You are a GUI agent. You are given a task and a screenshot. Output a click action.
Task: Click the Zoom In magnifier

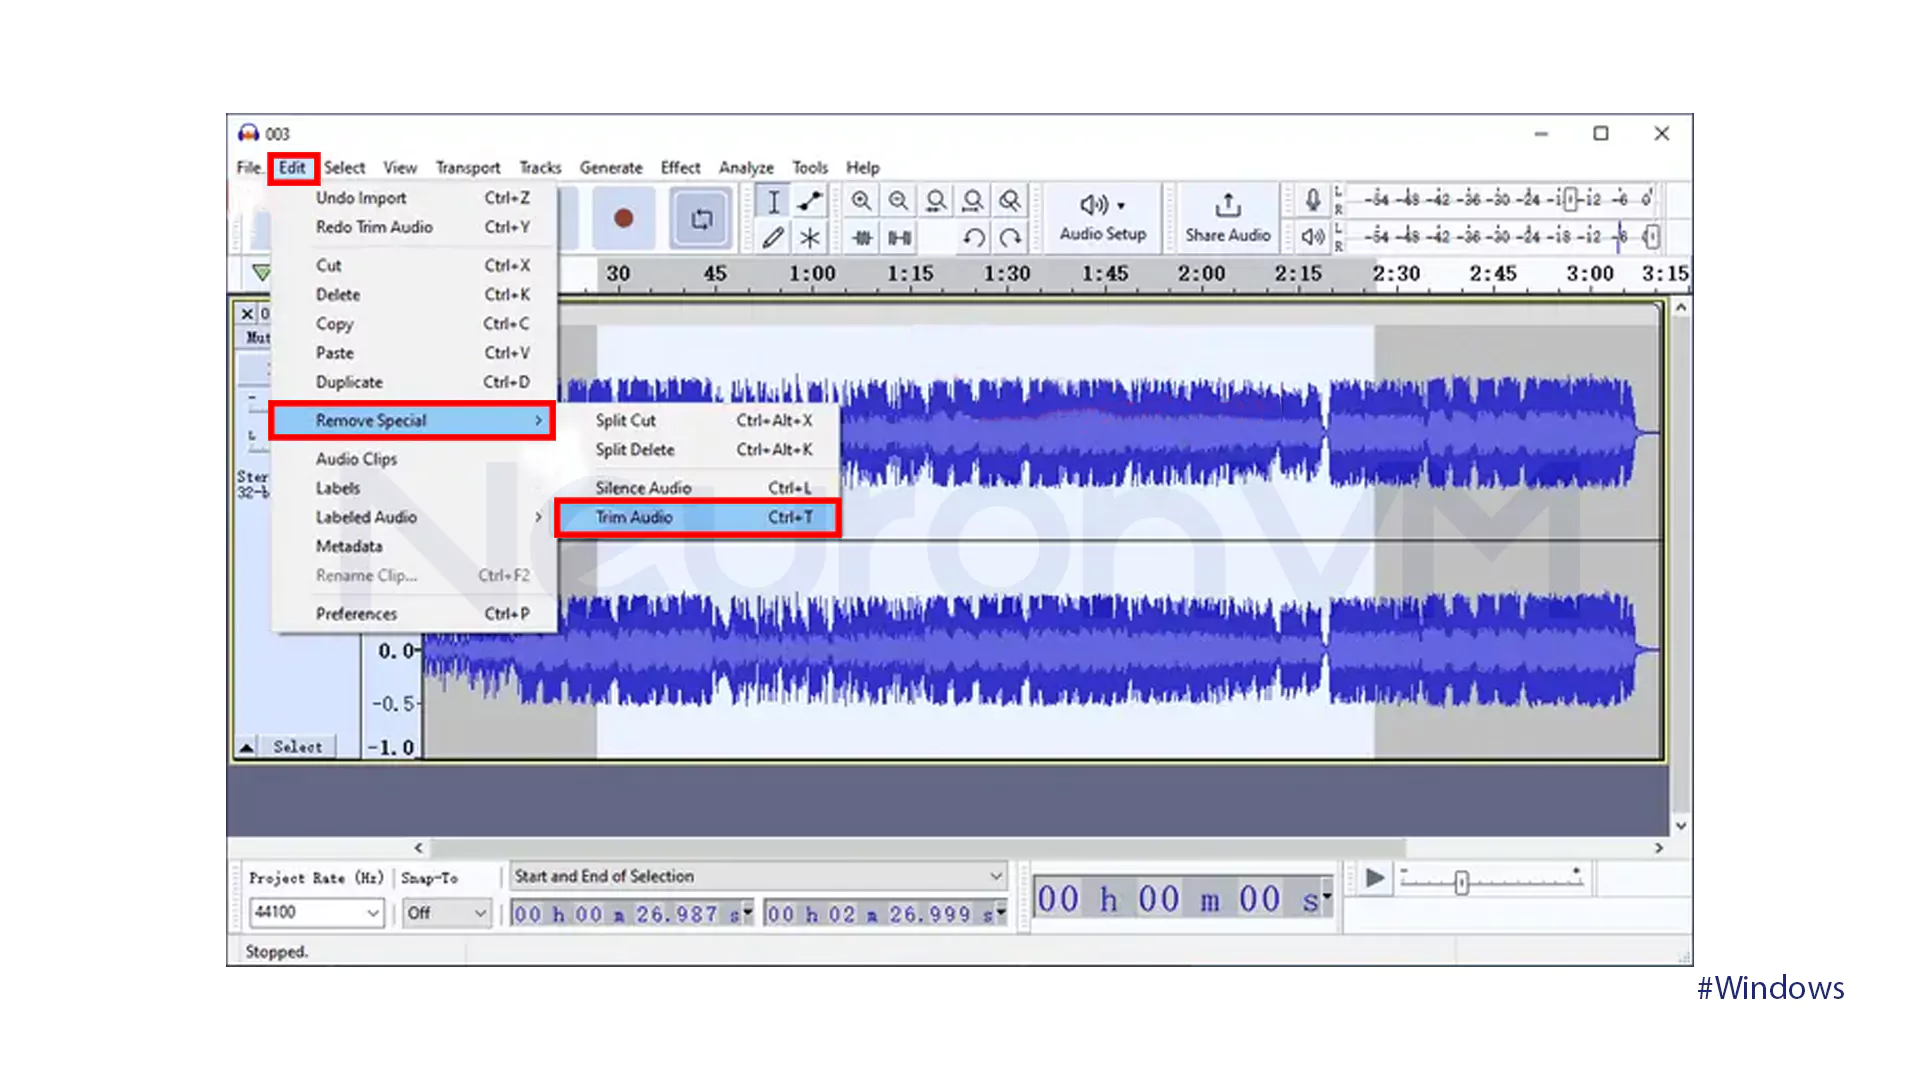point(861,201)
